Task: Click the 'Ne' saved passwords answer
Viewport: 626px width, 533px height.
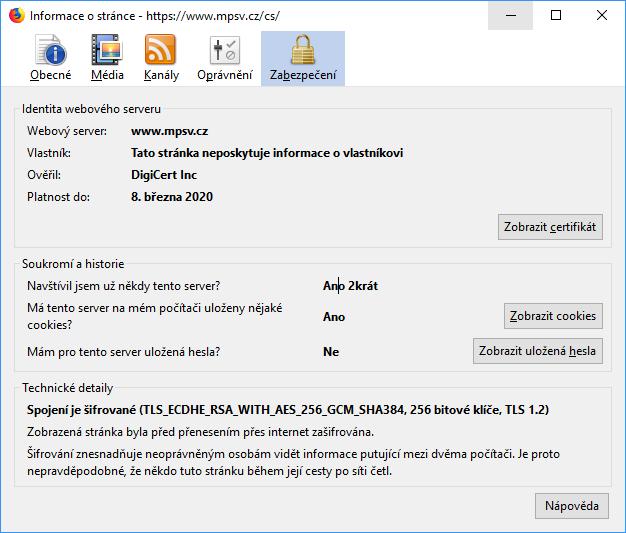Action: point(331,352)
